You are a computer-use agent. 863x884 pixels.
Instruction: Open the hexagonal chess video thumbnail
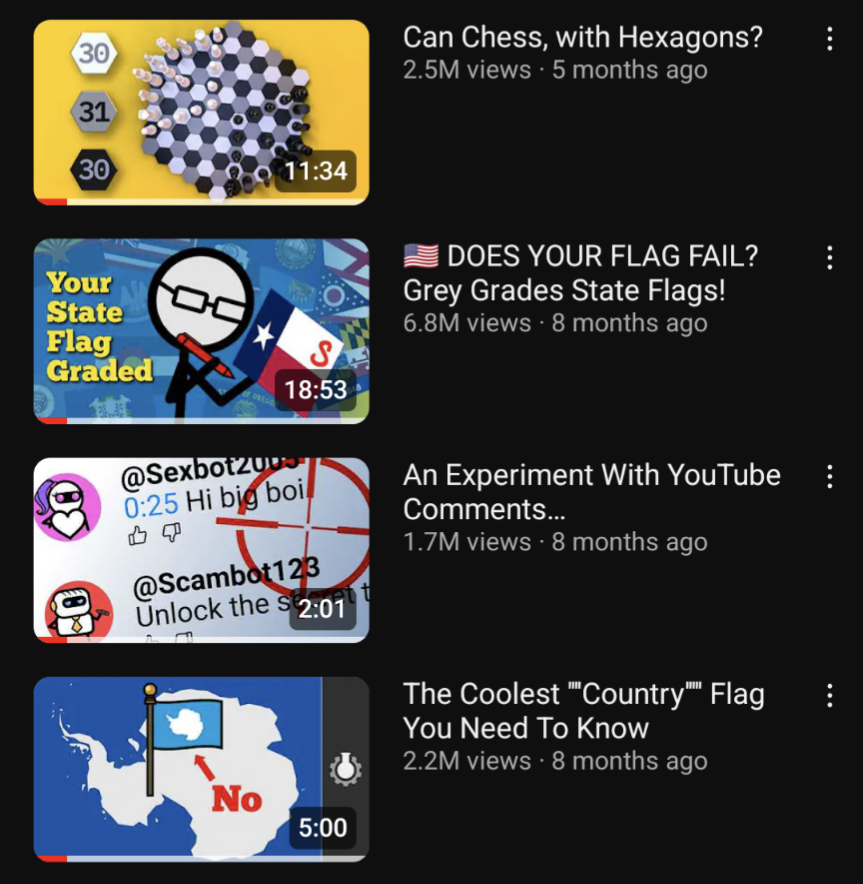coord(201,113)
